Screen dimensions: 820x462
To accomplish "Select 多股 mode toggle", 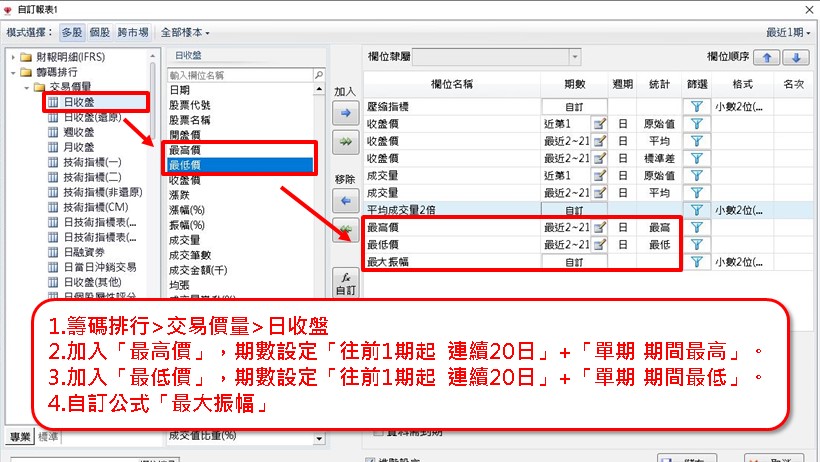I will [x=72, y=32].
